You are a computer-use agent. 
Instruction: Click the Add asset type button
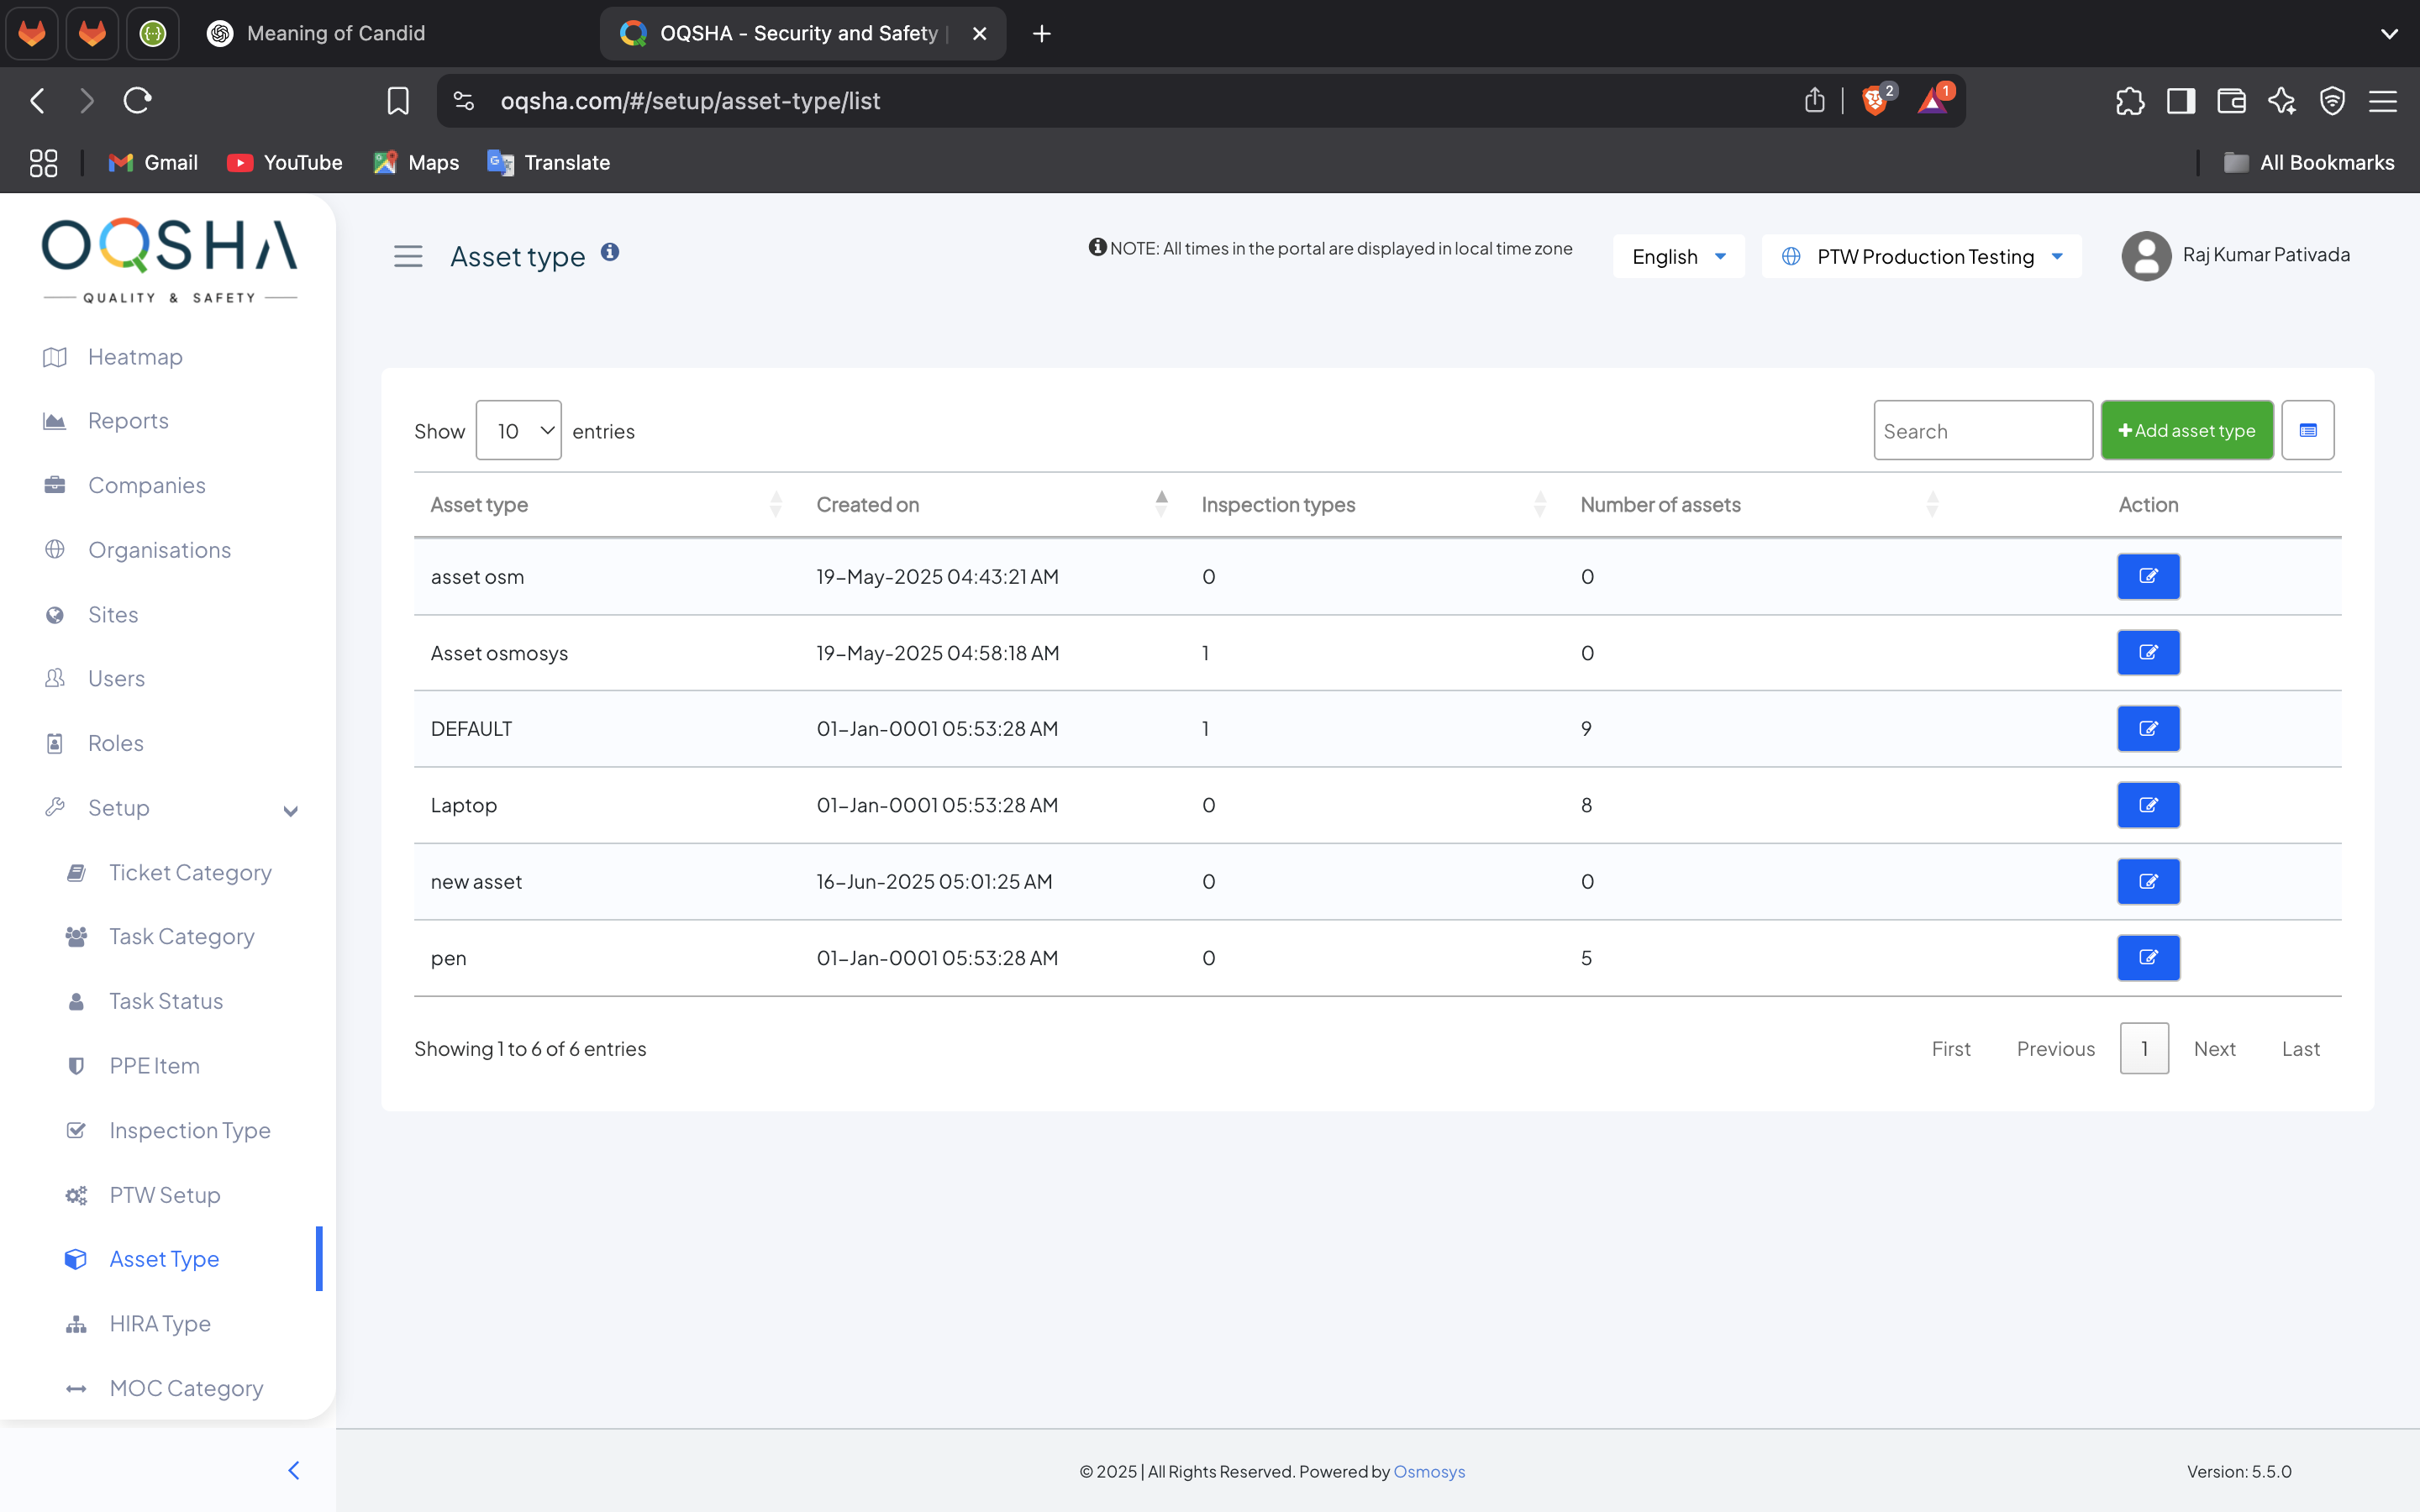2186,430
